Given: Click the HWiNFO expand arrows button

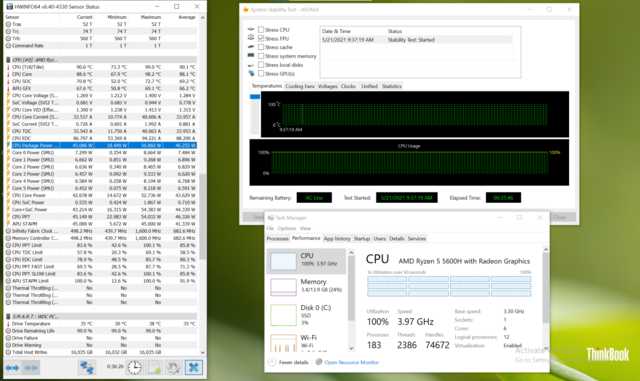Looking at the screenshot, I should tap(12, 368).
